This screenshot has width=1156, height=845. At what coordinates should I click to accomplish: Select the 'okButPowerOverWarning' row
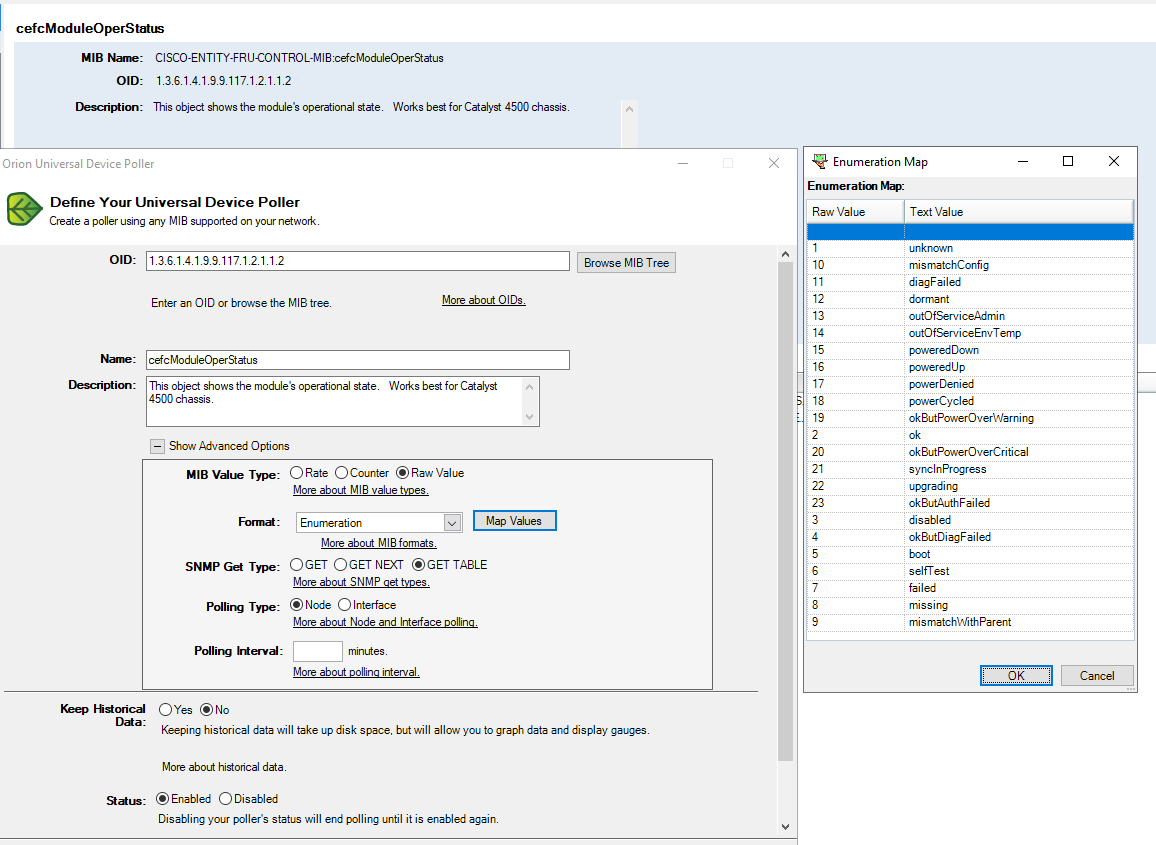[970, 417]
